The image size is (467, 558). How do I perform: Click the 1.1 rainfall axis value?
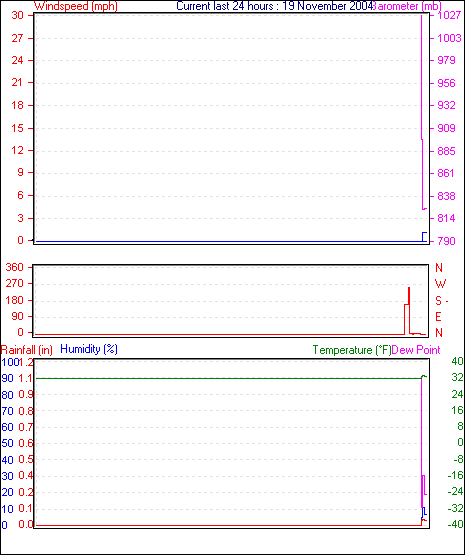tap(26, 378)
